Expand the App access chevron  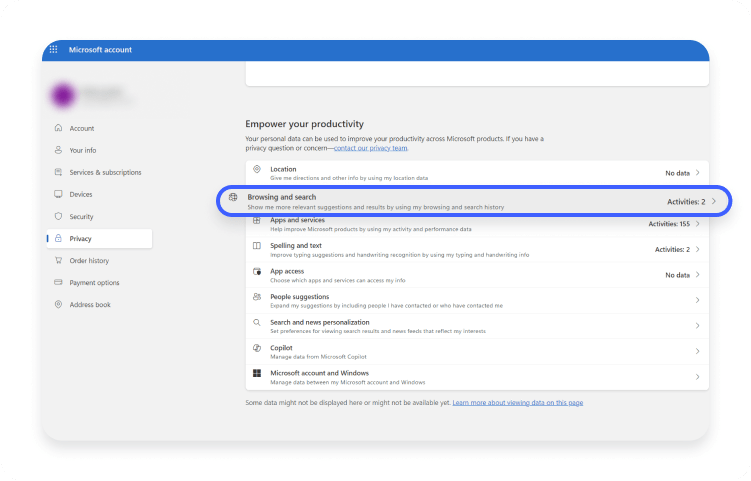pos(697,275)
